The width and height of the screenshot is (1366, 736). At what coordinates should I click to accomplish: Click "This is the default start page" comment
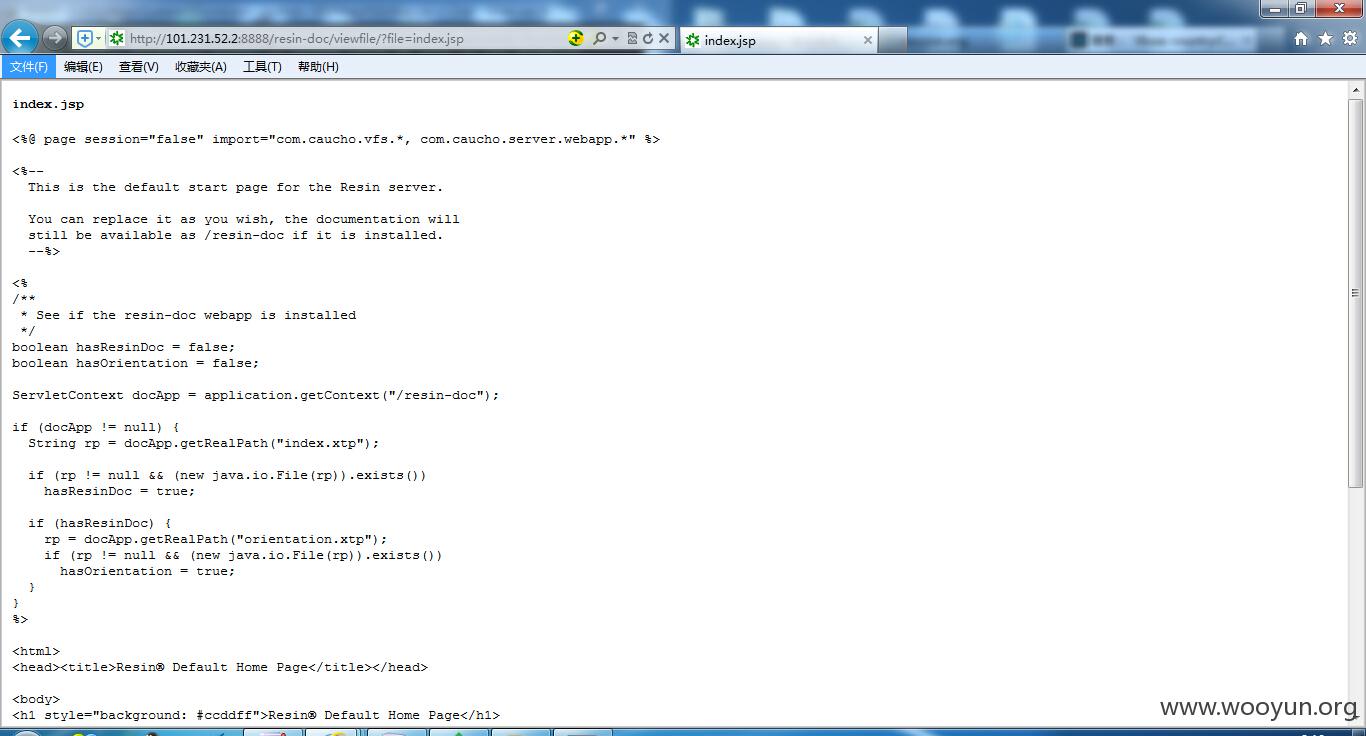[235, 187]
